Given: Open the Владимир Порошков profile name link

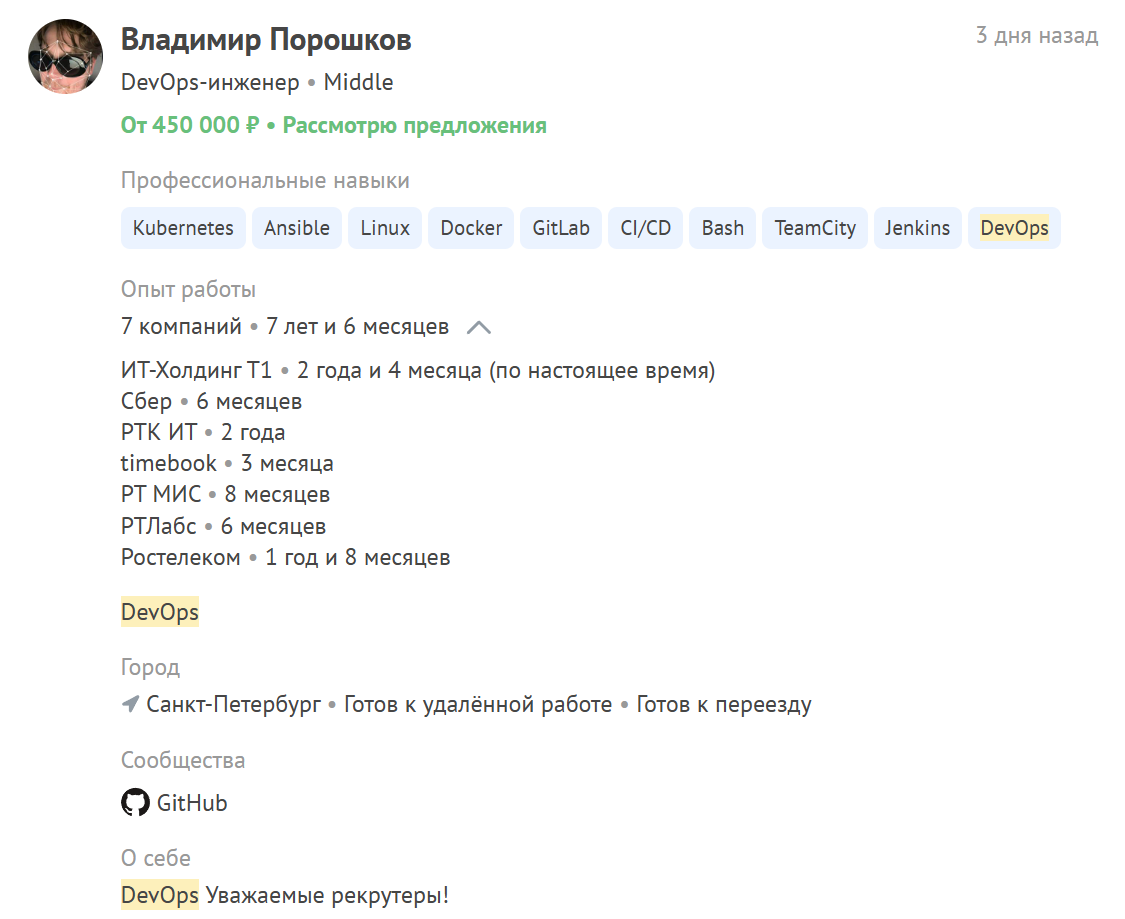Looking at the screenshot, I should [266, 40].
